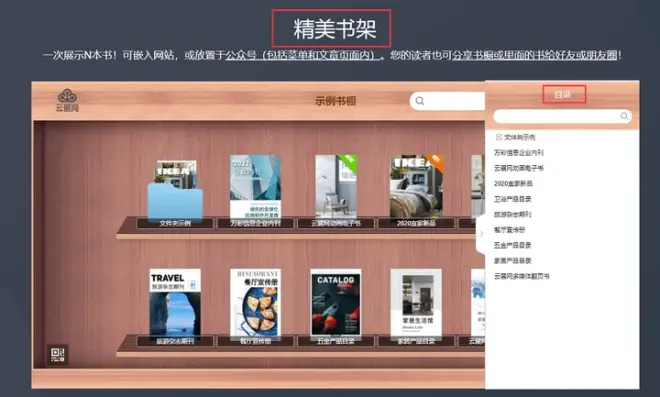Select 云展网动画电子书 in the catalog list
The image size is (660, 397).
point(519,168)
